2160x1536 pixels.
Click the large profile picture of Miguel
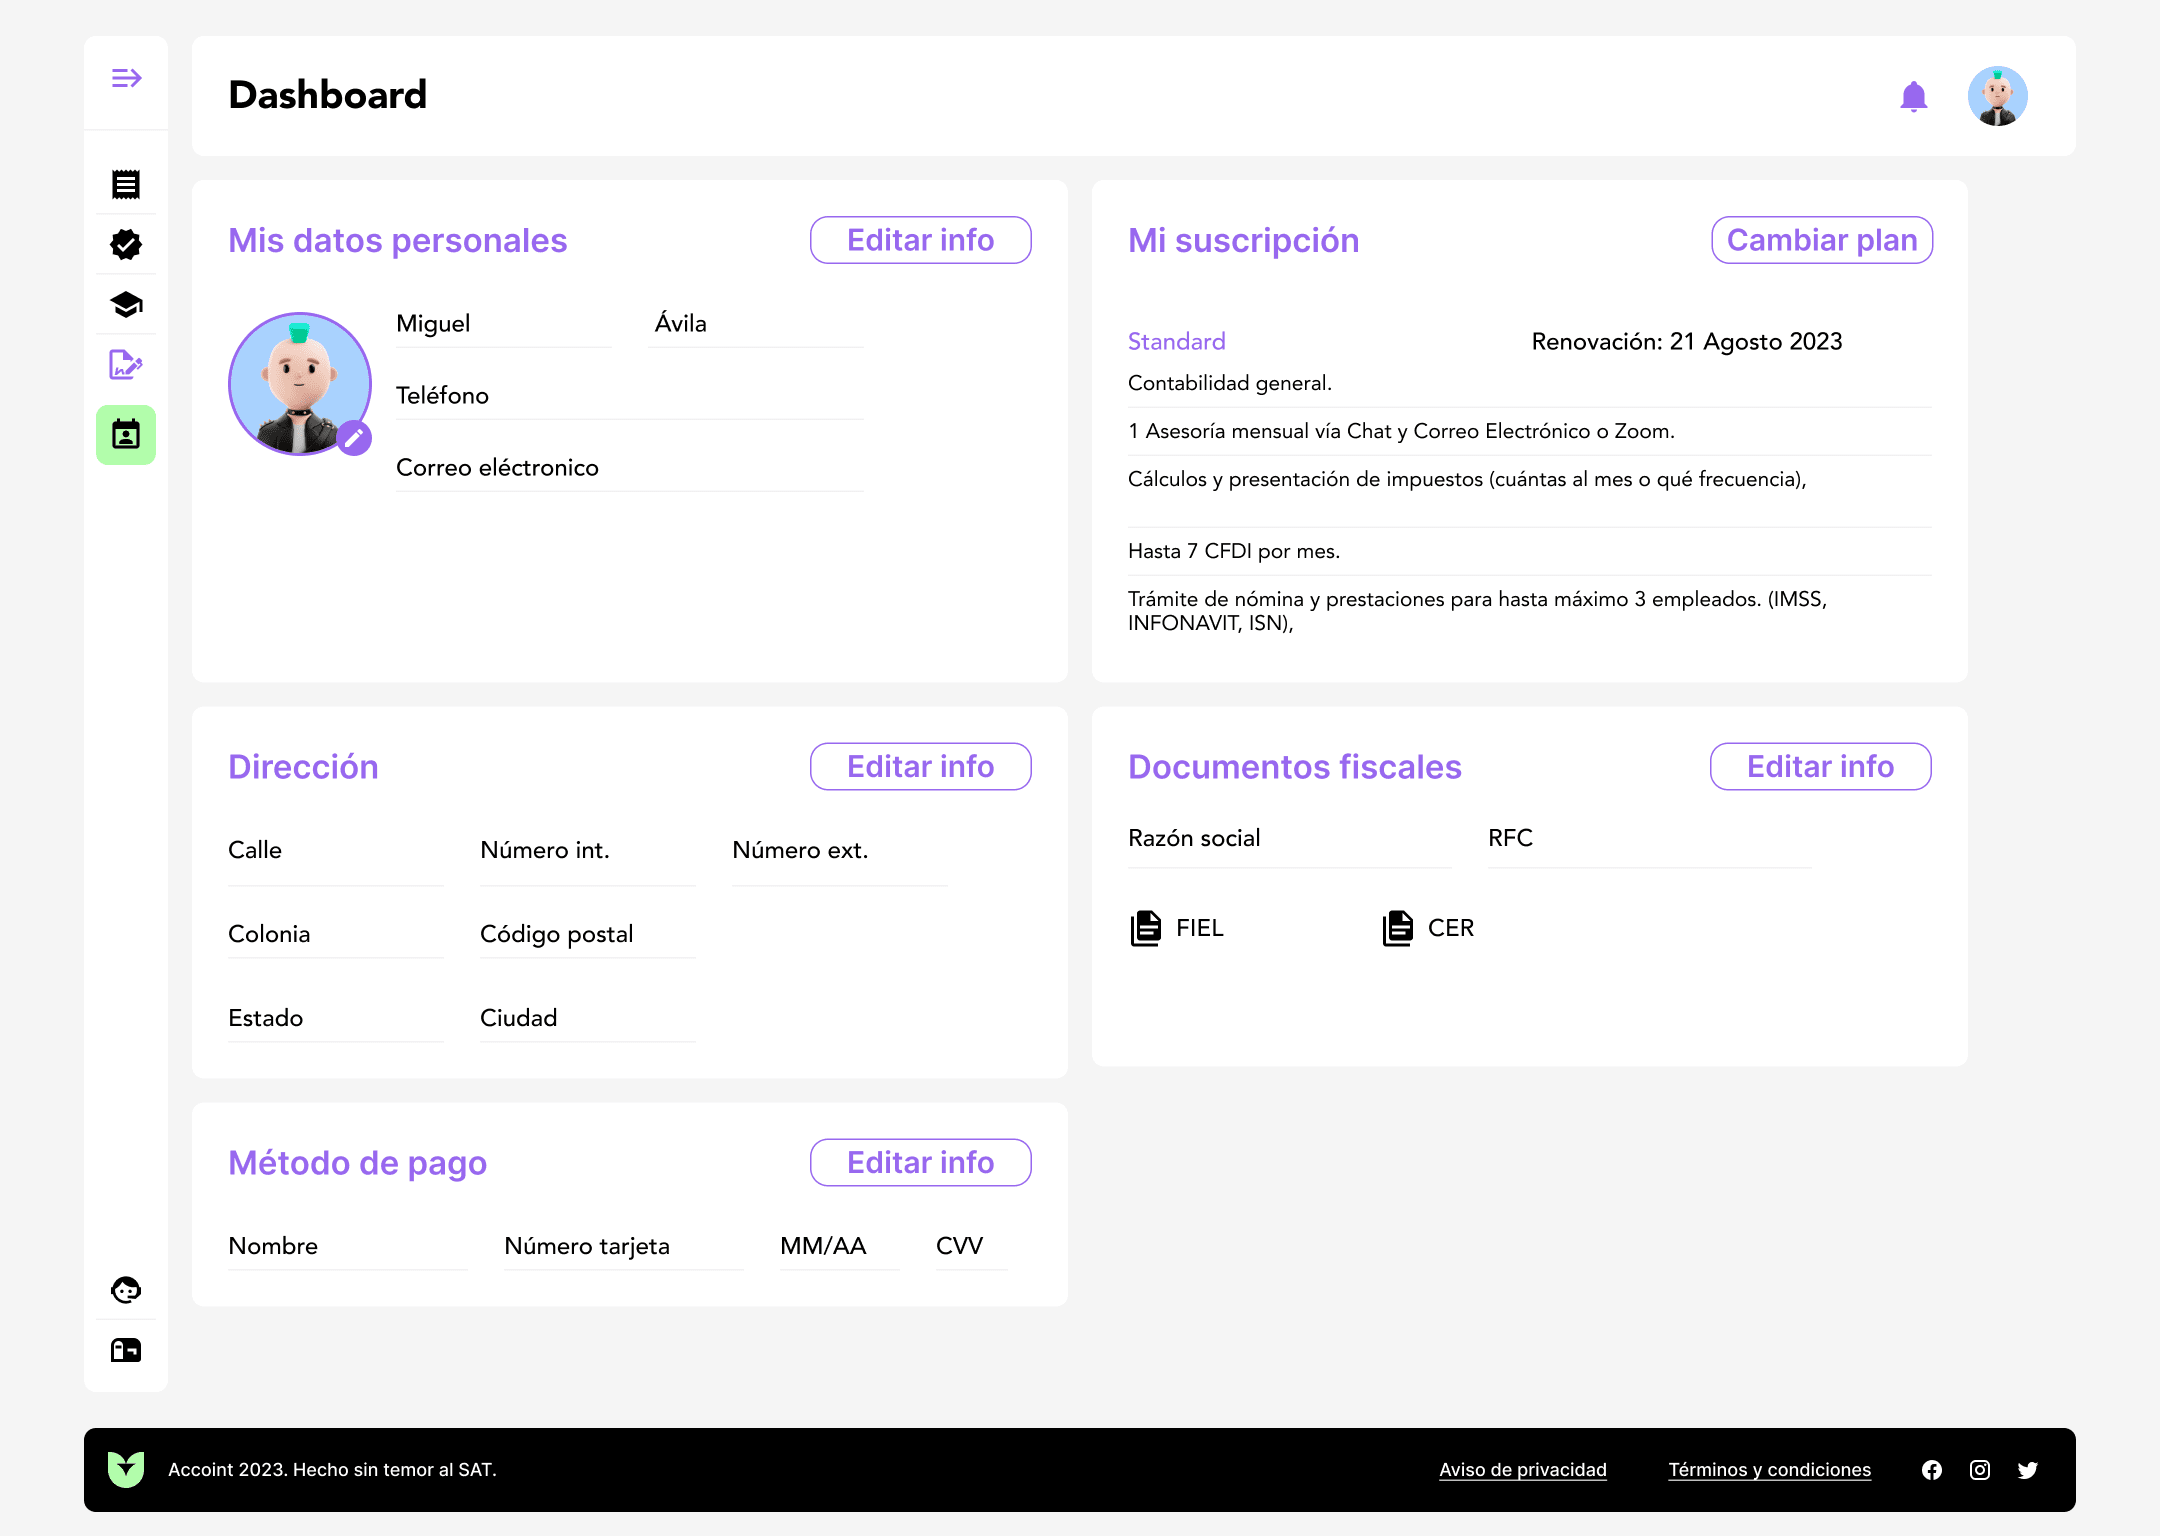point(300,384)
